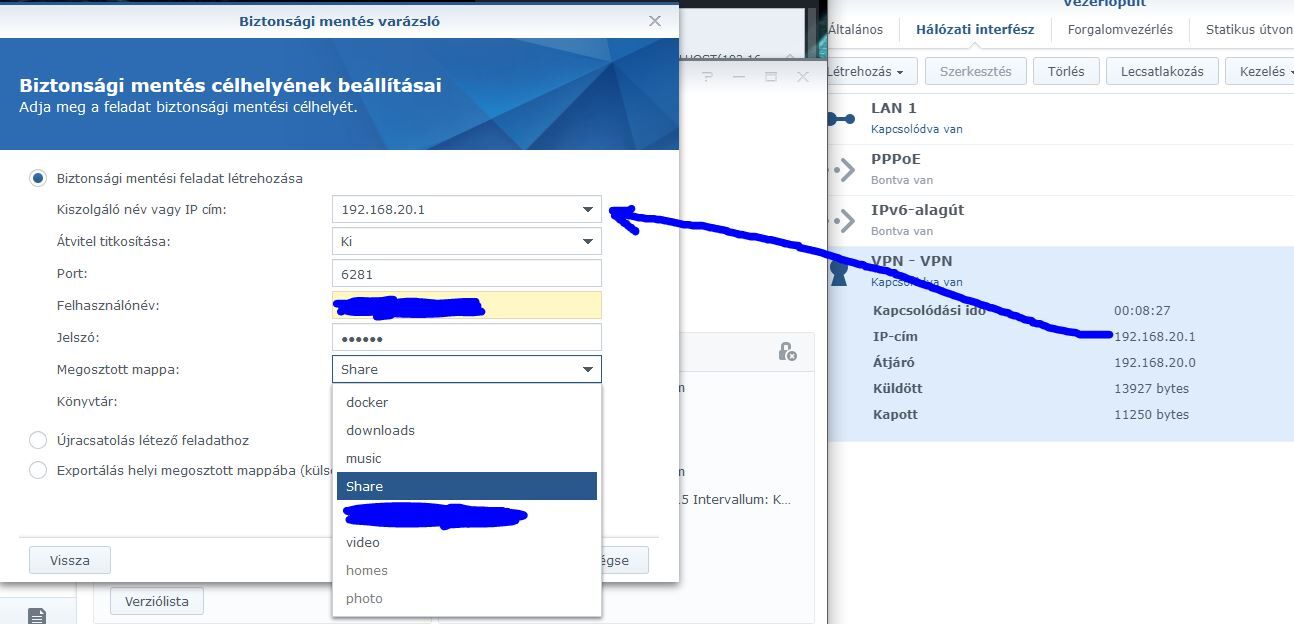Click the connection time 00:08:27
The height and width of the screenshot is (624, 1294).
point(1142,311)
